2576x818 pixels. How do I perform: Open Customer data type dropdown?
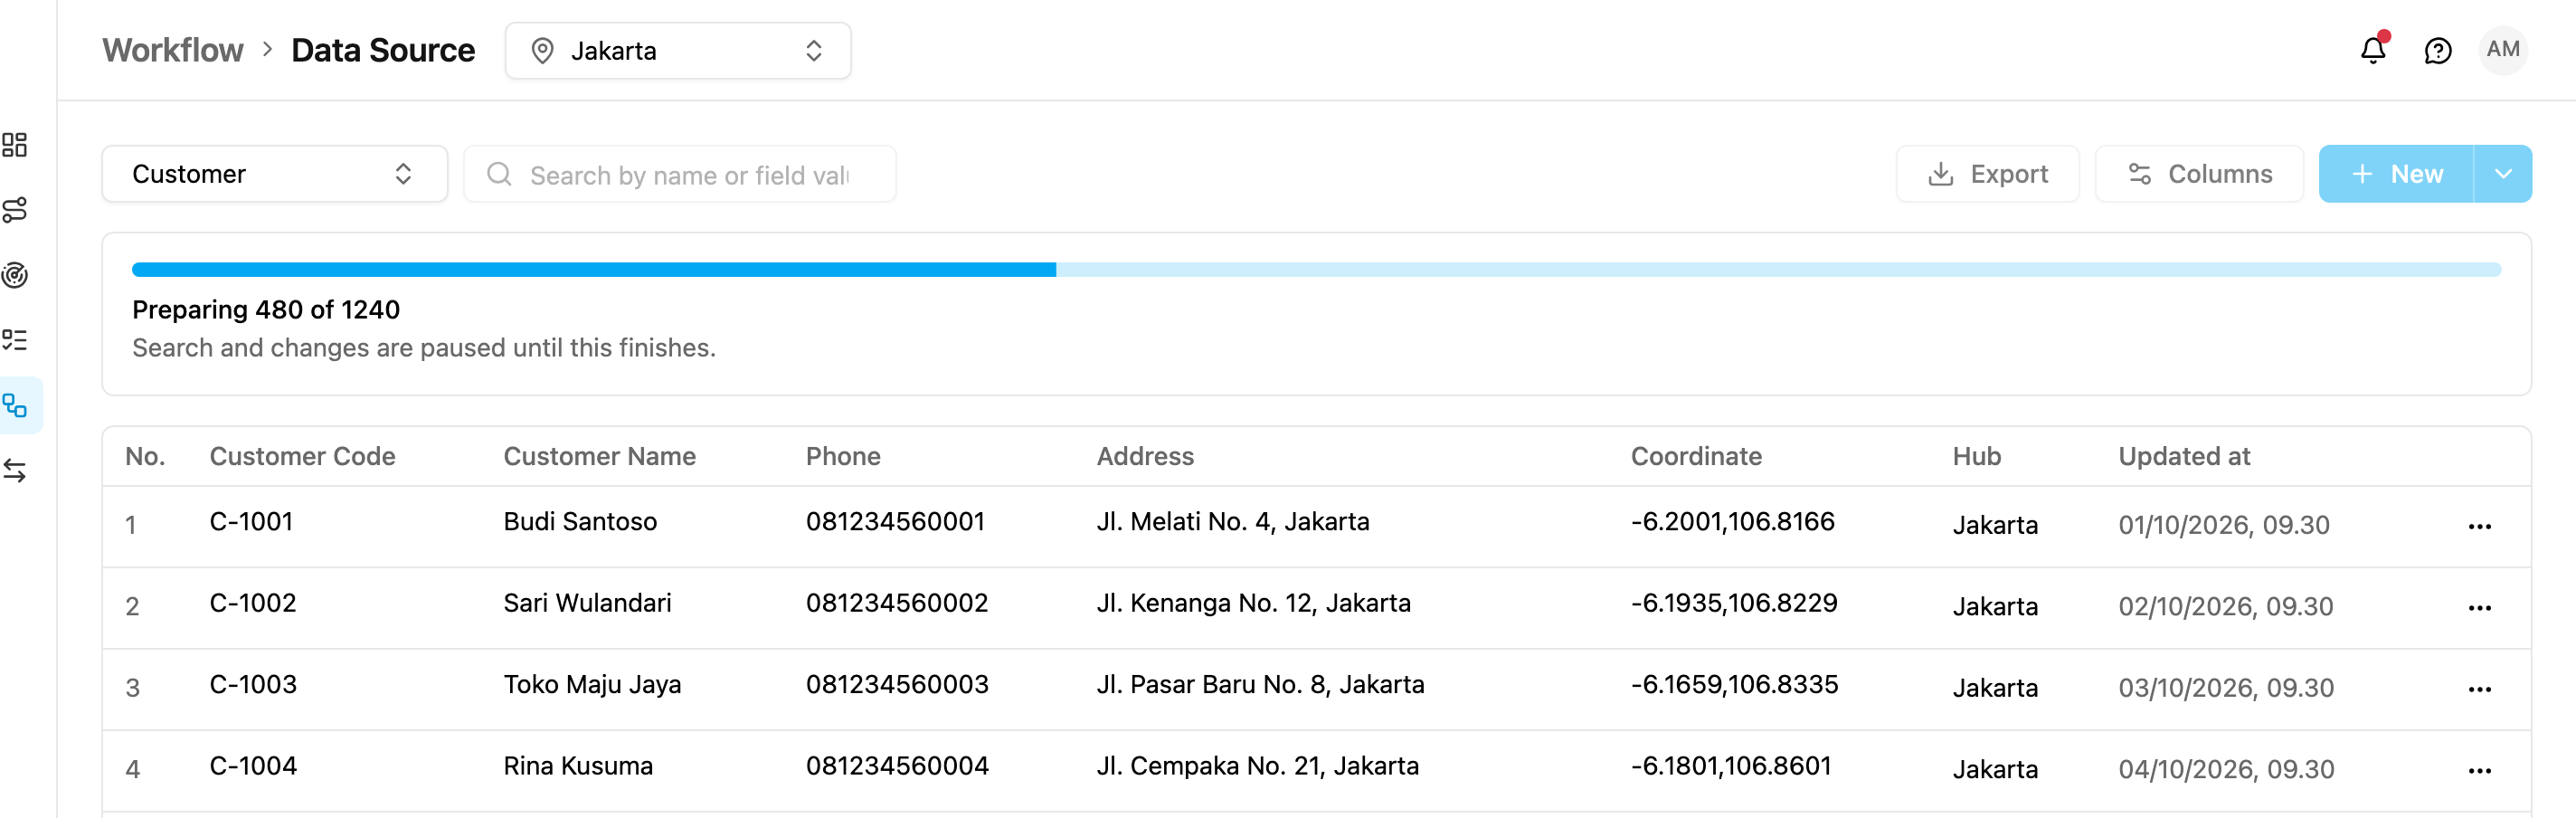[274, 174]
